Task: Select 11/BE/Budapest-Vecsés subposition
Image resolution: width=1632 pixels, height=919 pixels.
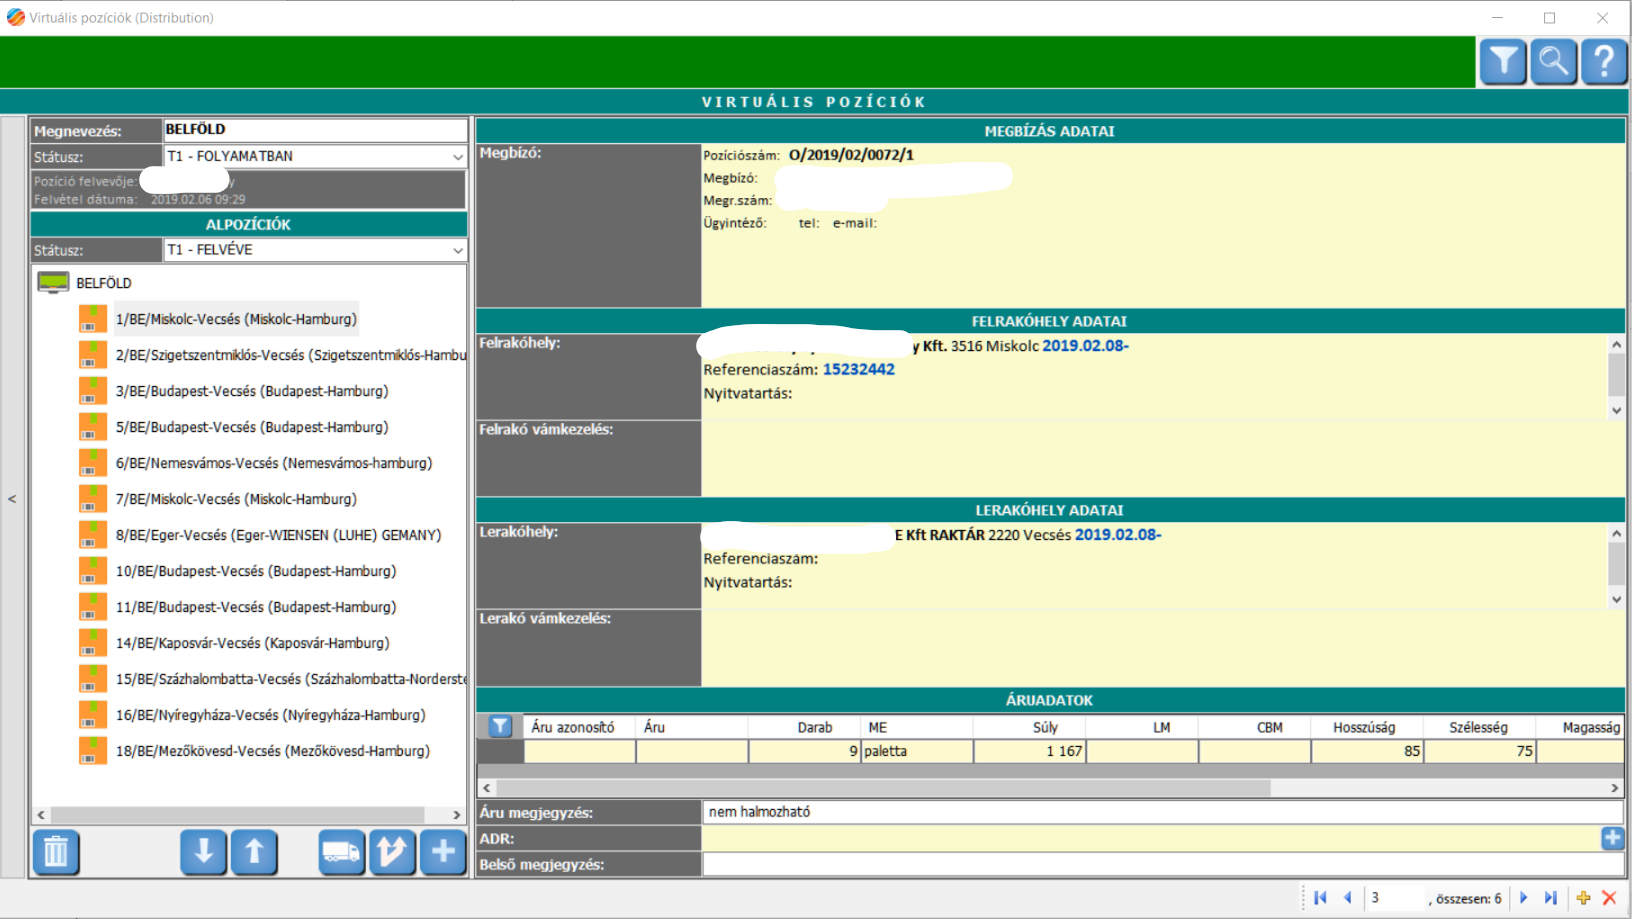Action: pos(256,607)
